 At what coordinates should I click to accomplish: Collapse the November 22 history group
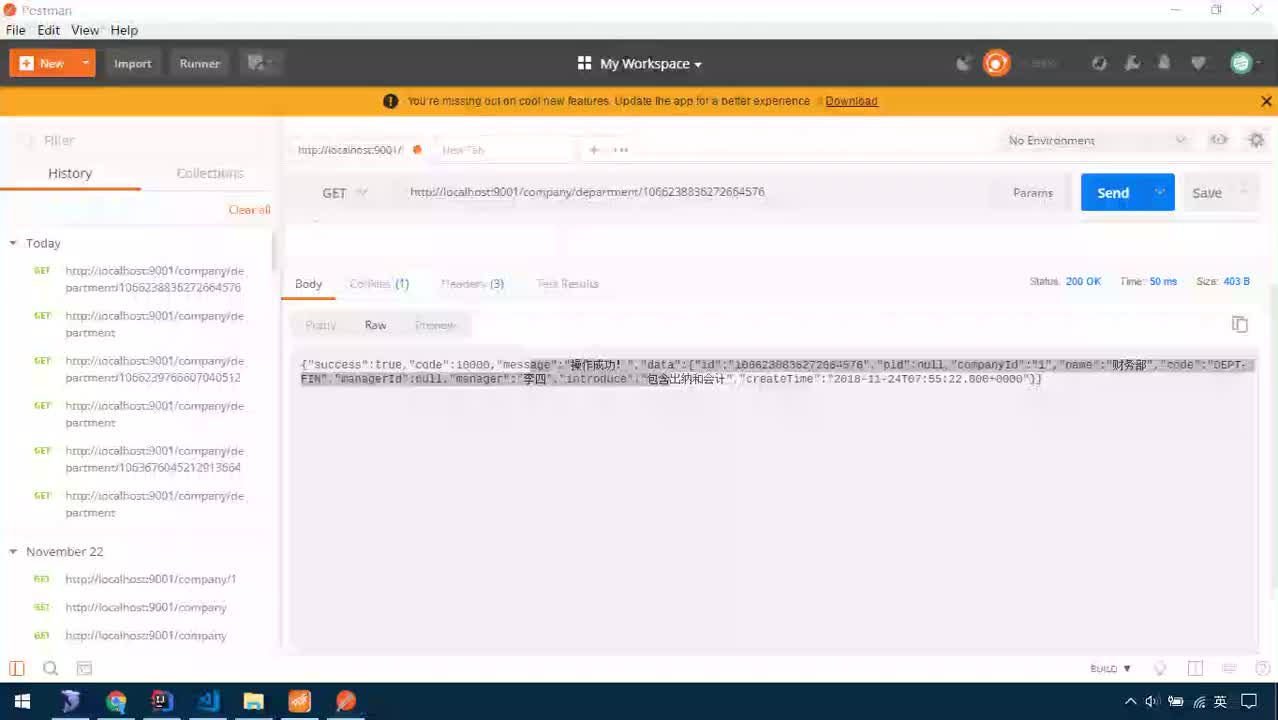pos(14,551)
